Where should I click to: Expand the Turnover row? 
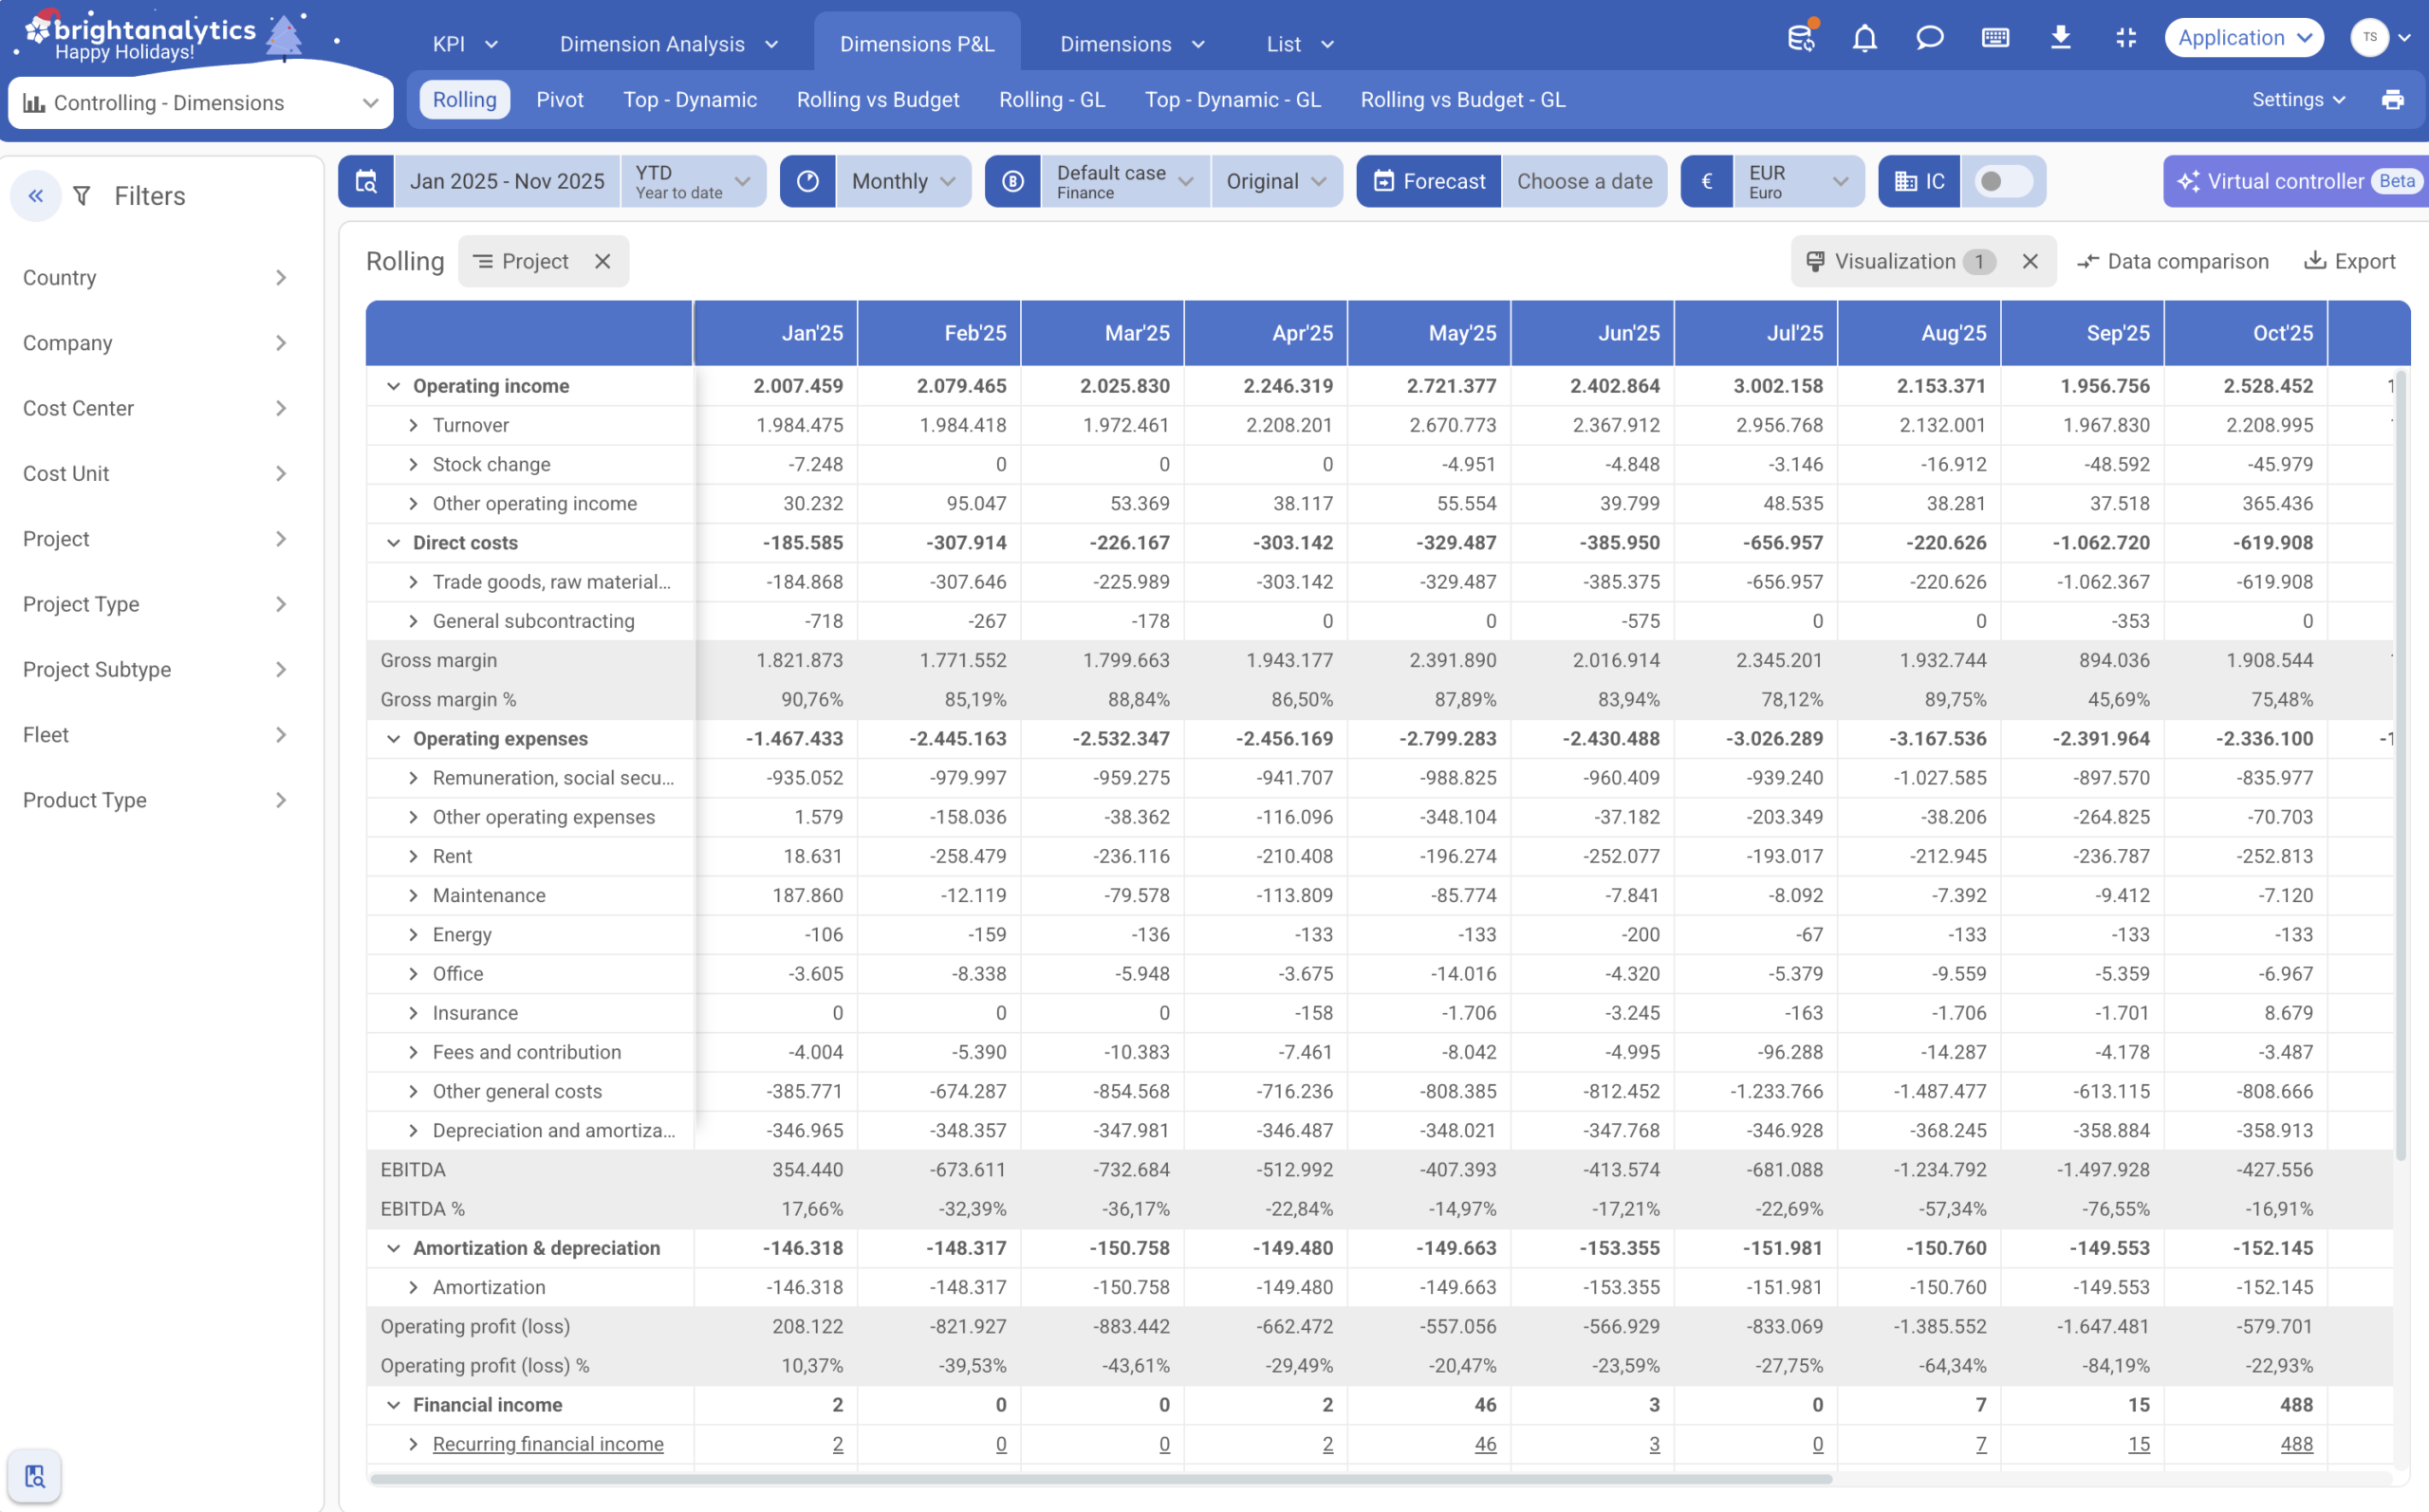(x=413, y=426)
